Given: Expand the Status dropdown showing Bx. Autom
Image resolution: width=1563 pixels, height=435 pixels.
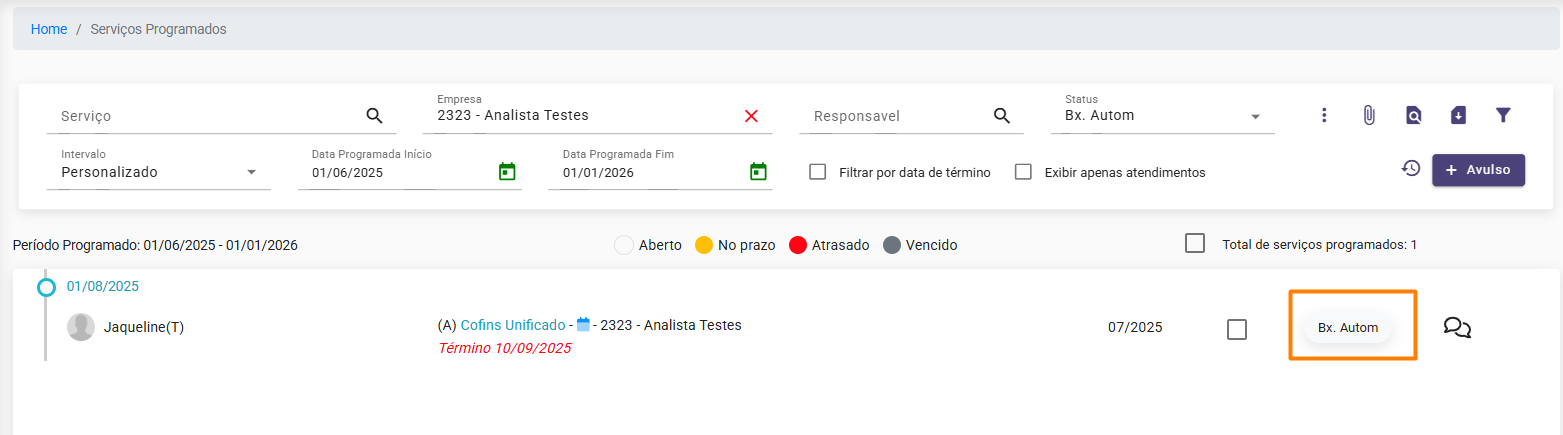Looking at the screenshot, I should click(1255, 116).
